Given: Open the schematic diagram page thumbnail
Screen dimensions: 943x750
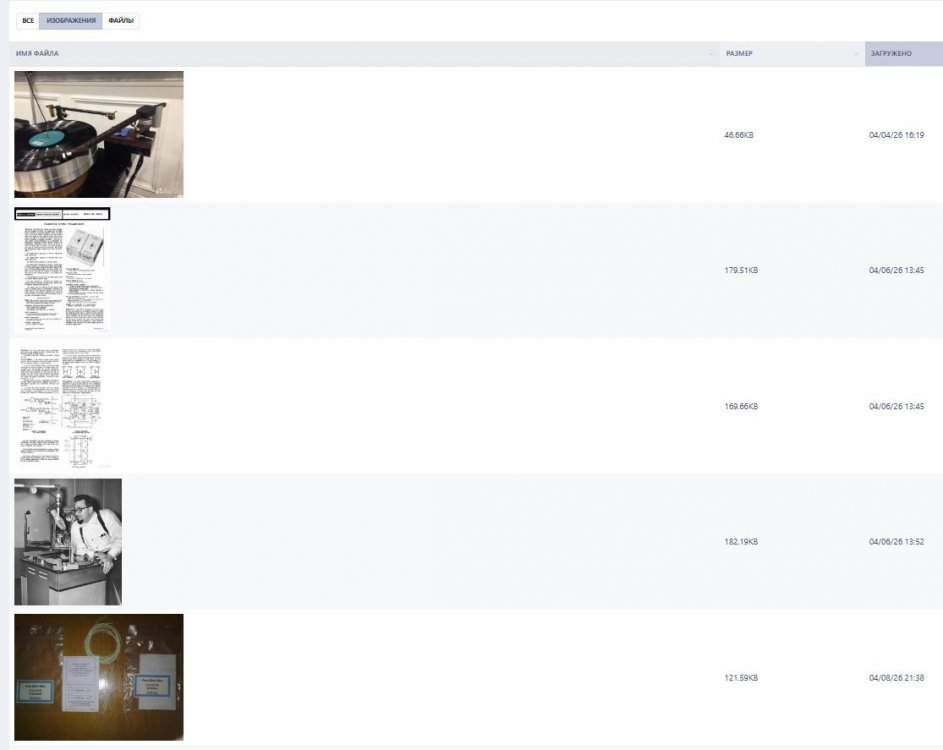Looking at the screenshot, I should click(x=63, y=406).
